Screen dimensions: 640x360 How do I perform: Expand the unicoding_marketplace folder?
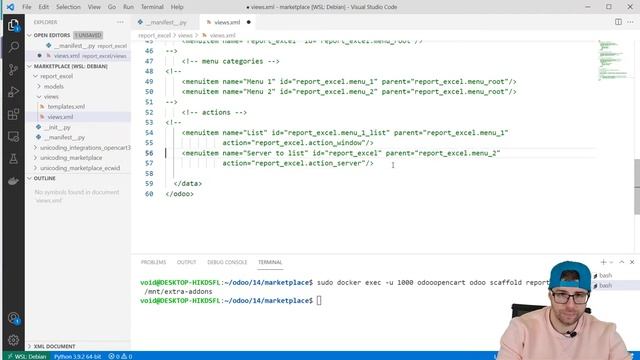pos(36,158)
